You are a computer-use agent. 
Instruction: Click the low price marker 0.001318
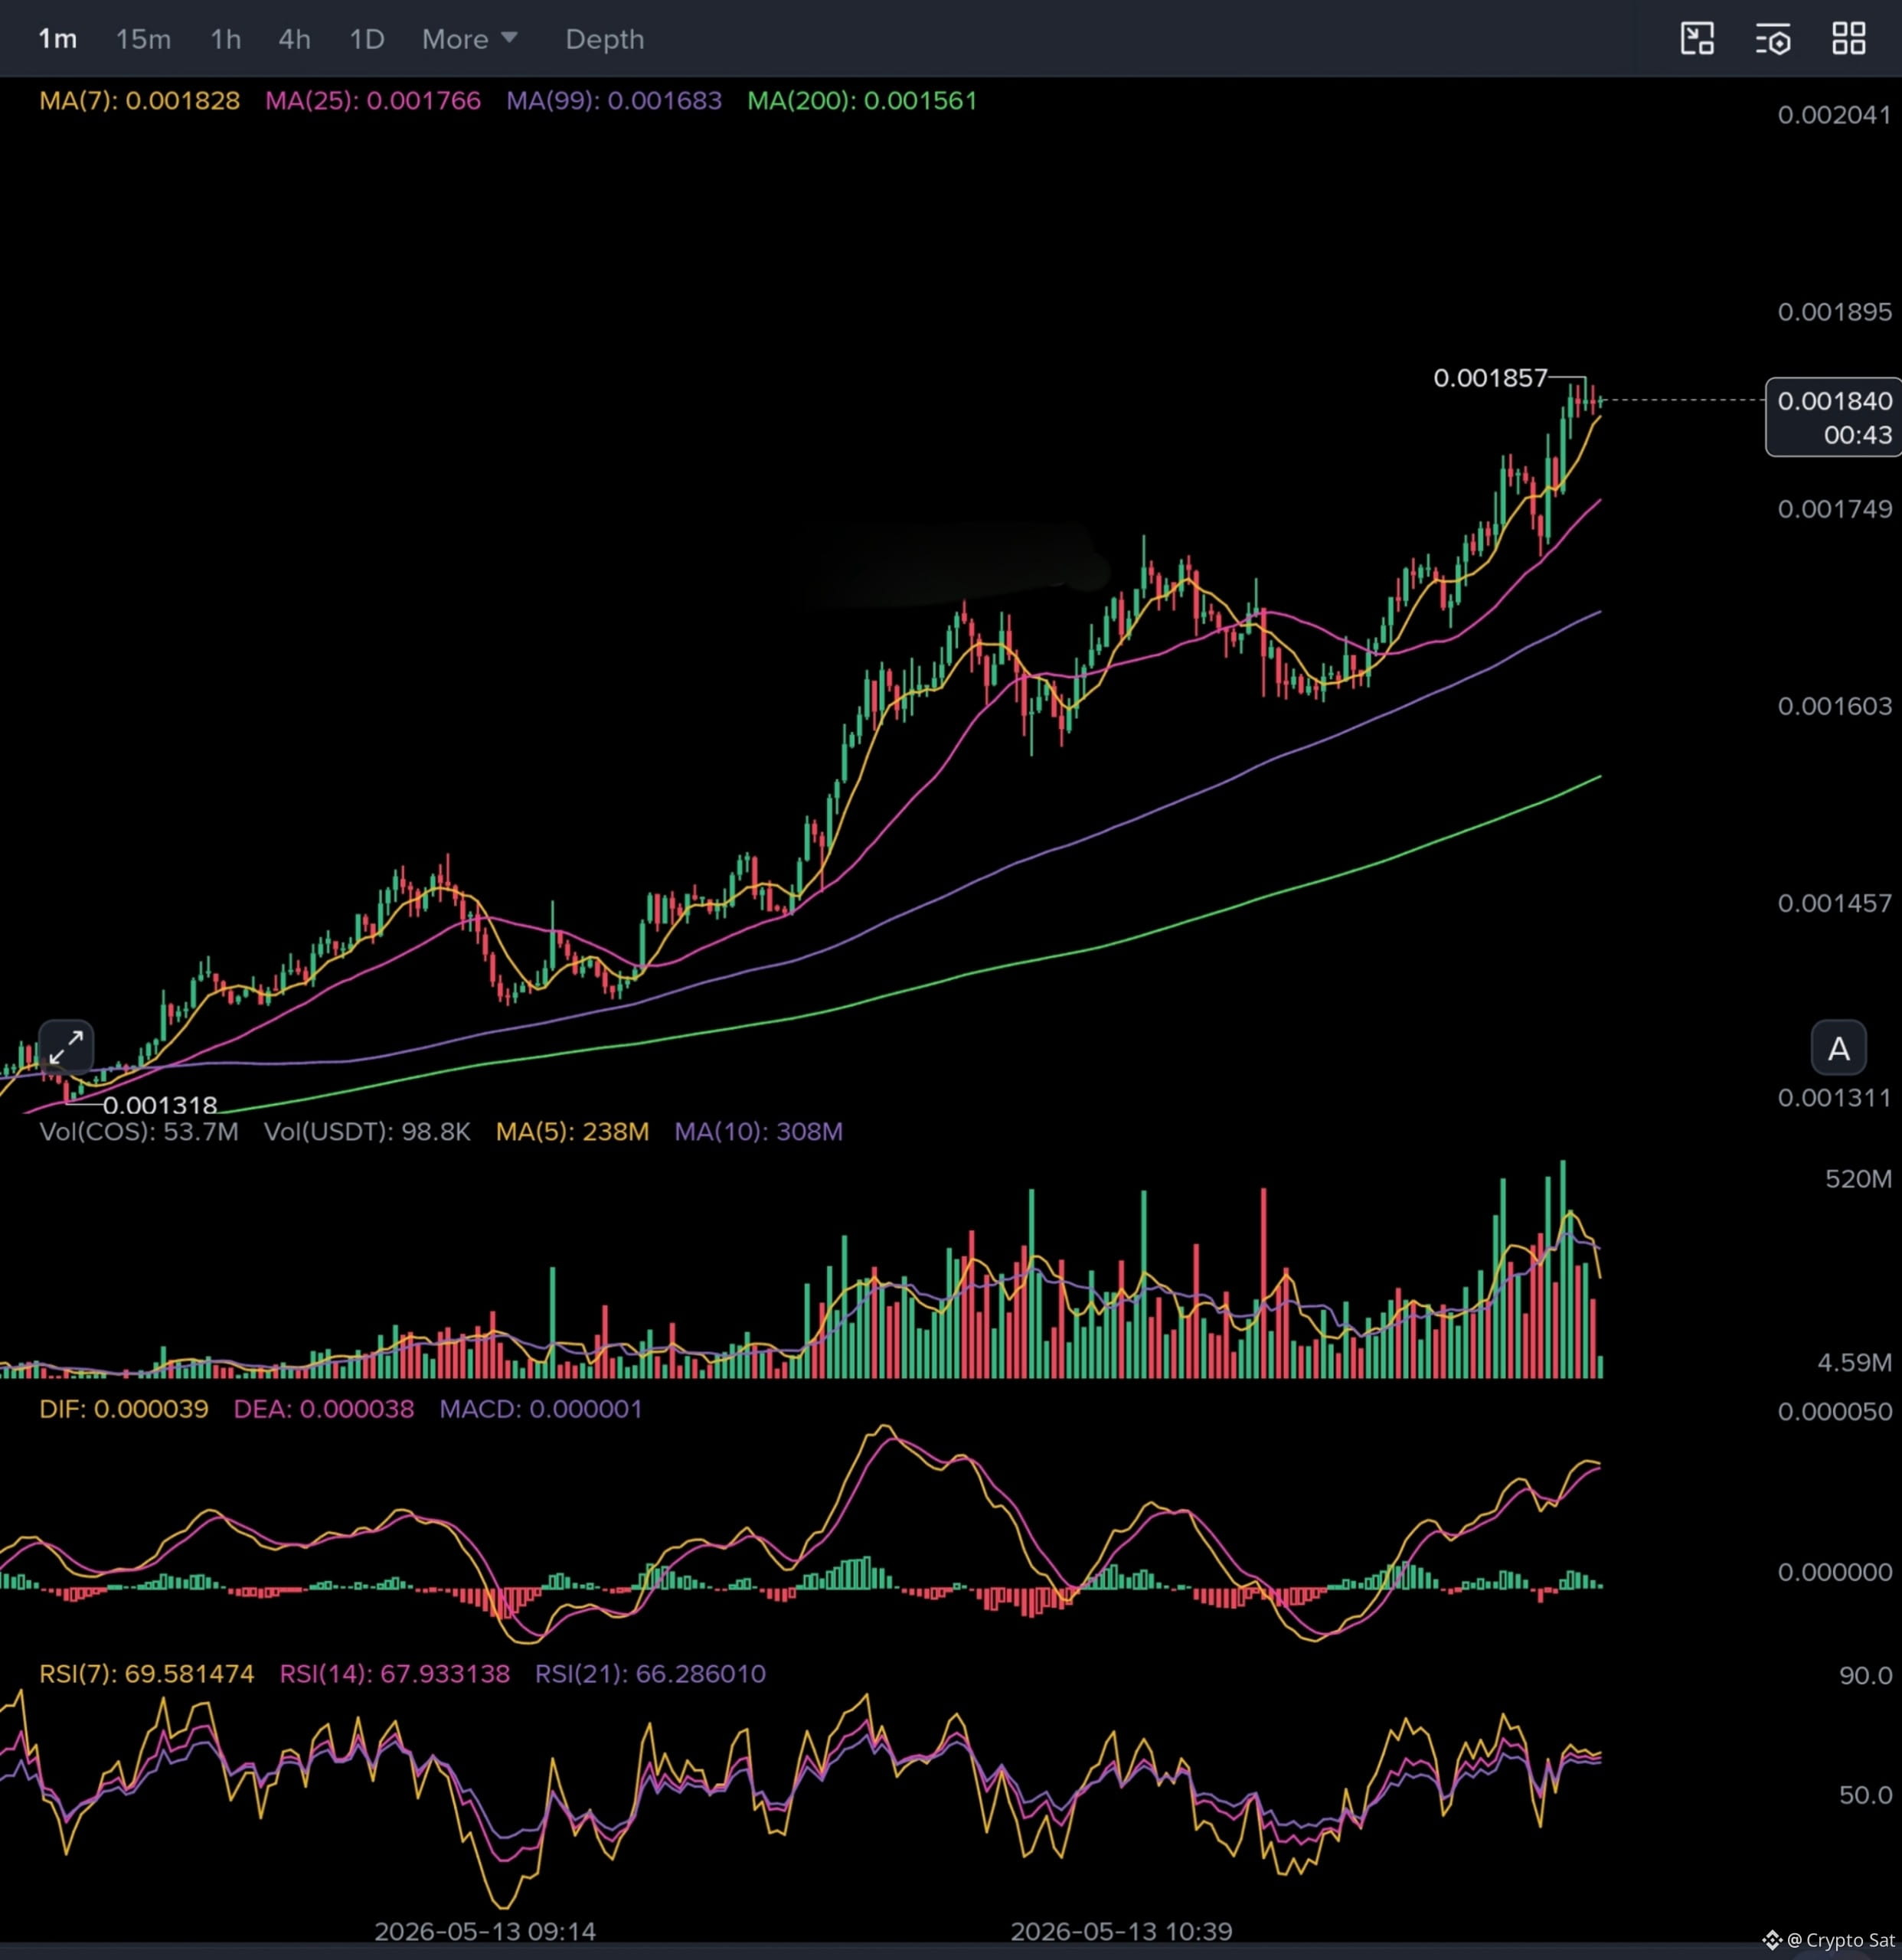(160, 1105)
